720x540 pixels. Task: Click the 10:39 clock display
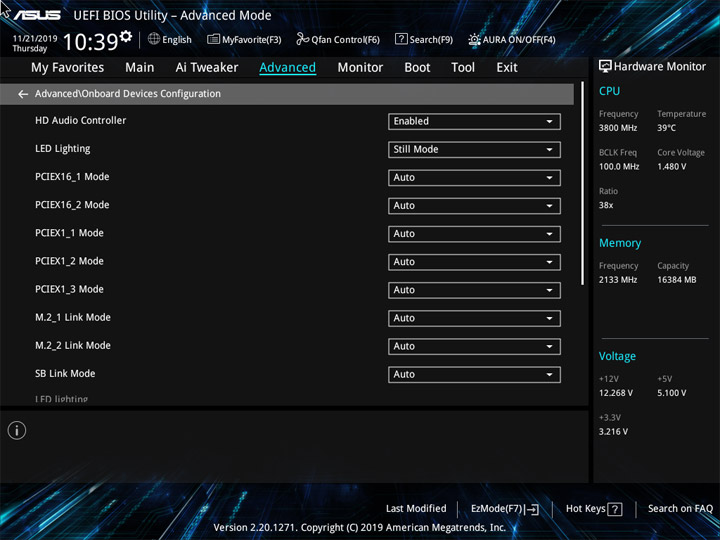tap(90, 42)
